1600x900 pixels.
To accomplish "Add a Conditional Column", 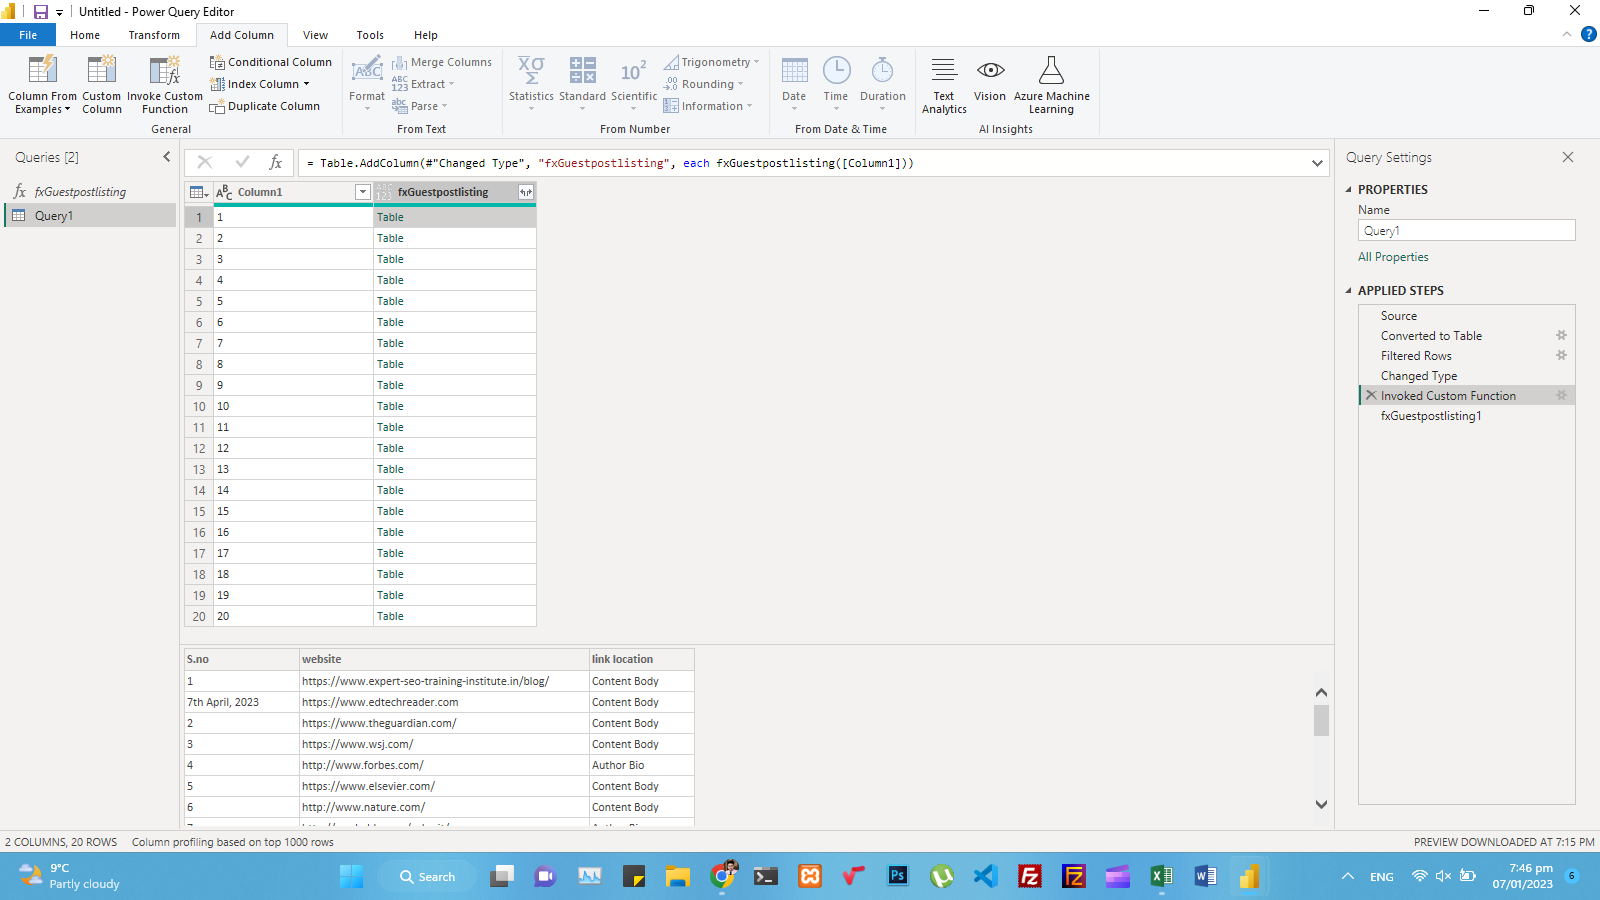I will tap(270, 62).
